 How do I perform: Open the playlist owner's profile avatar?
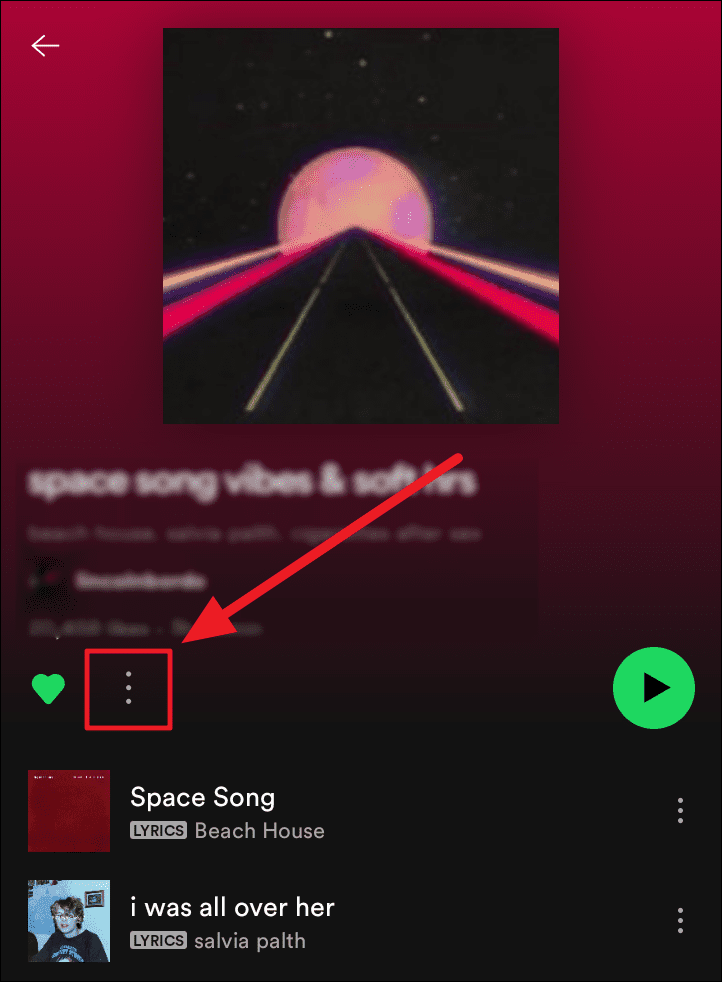point(48,582)
